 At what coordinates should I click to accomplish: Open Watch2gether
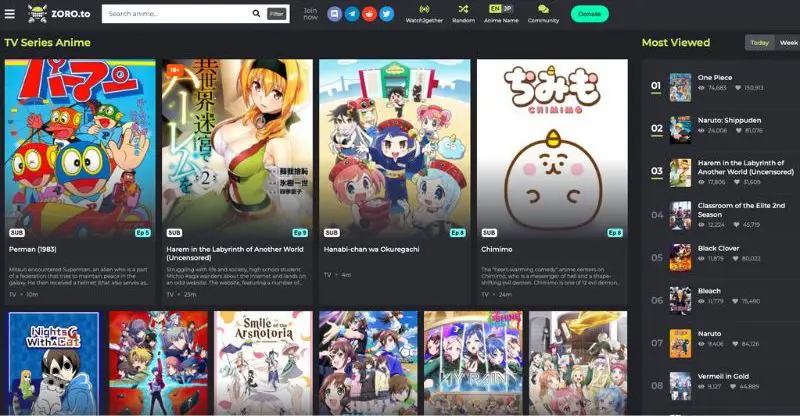[x=424, y=14]
